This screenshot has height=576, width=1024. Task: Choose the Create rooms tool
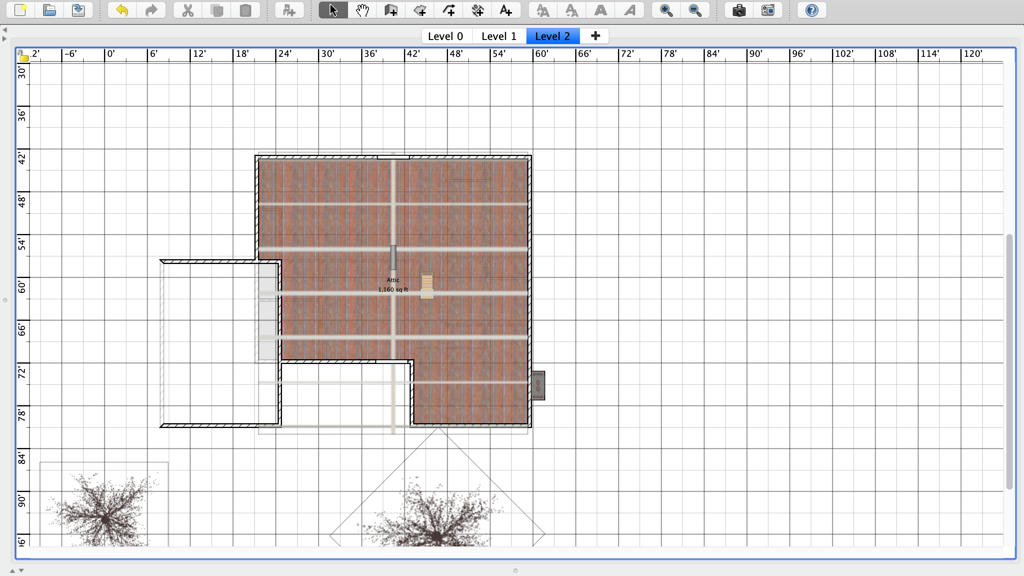coord(420,10)
